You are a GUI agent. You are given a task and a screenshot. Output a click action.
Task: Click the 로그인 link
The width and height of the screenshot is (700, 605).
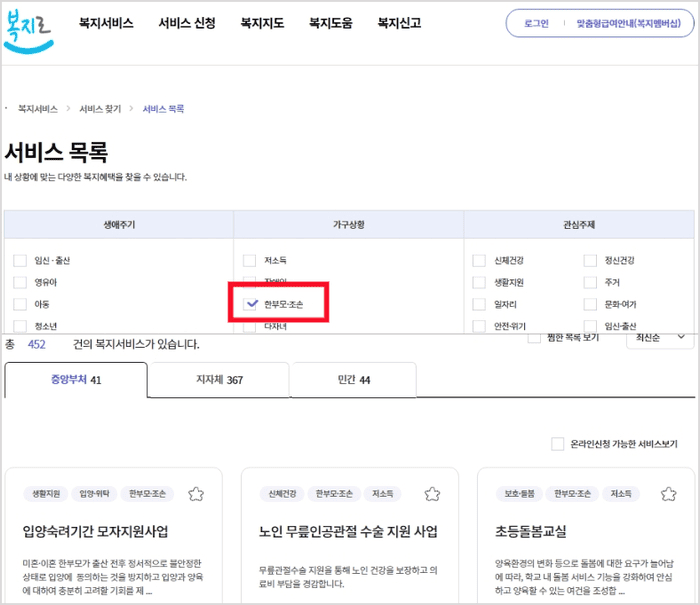(536, 23)
